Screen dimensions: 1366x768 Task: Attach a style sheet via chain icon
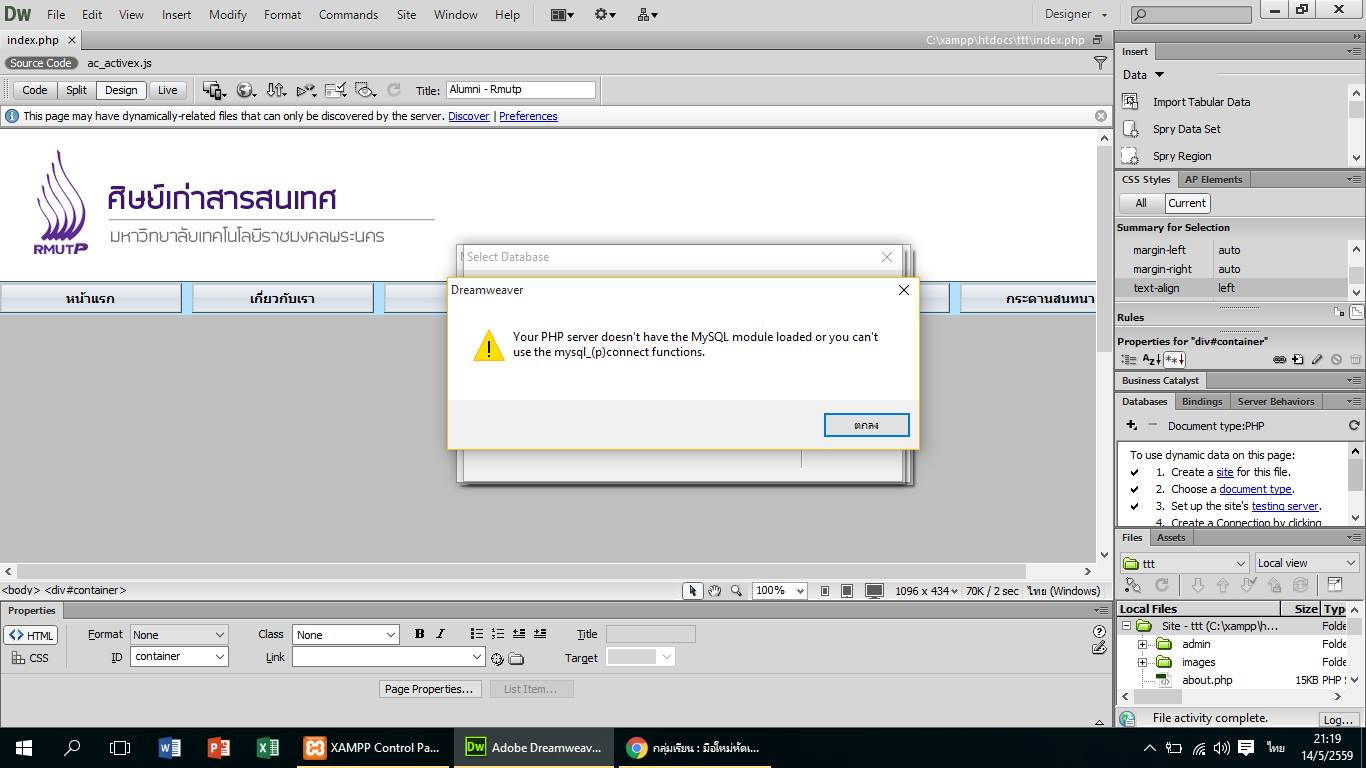tap(1280, 359)
